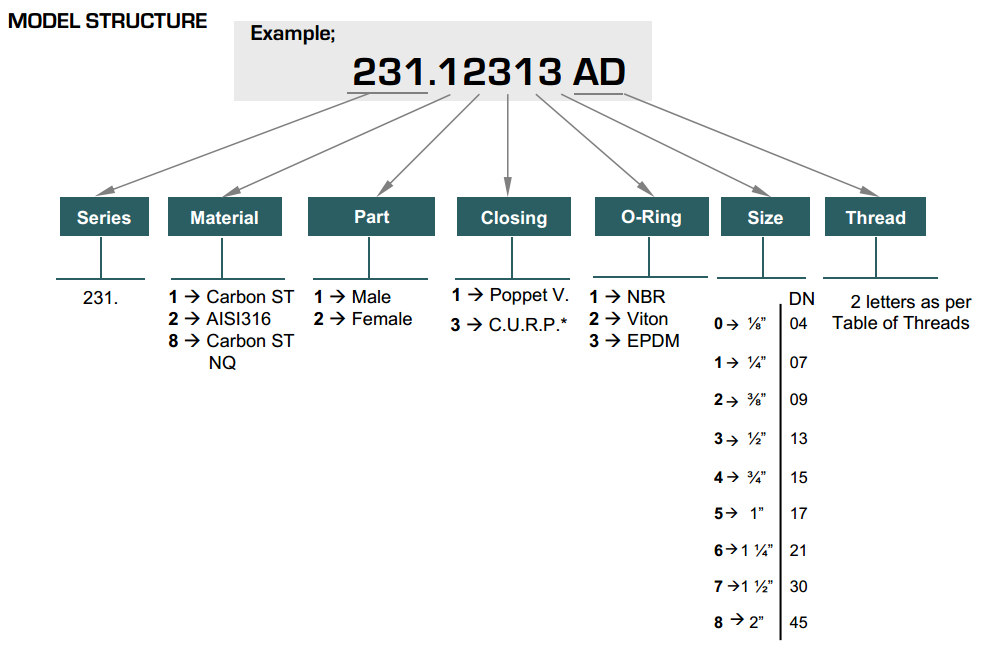The image size is (1006, 646).
Task: Click the MODEL STRUCTURE heading
Action: (108, 21)
